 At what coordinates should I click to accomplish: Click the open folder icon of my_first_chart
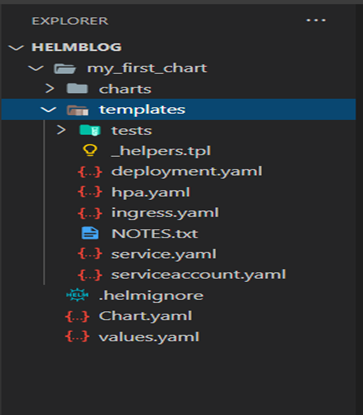point(65,68)
